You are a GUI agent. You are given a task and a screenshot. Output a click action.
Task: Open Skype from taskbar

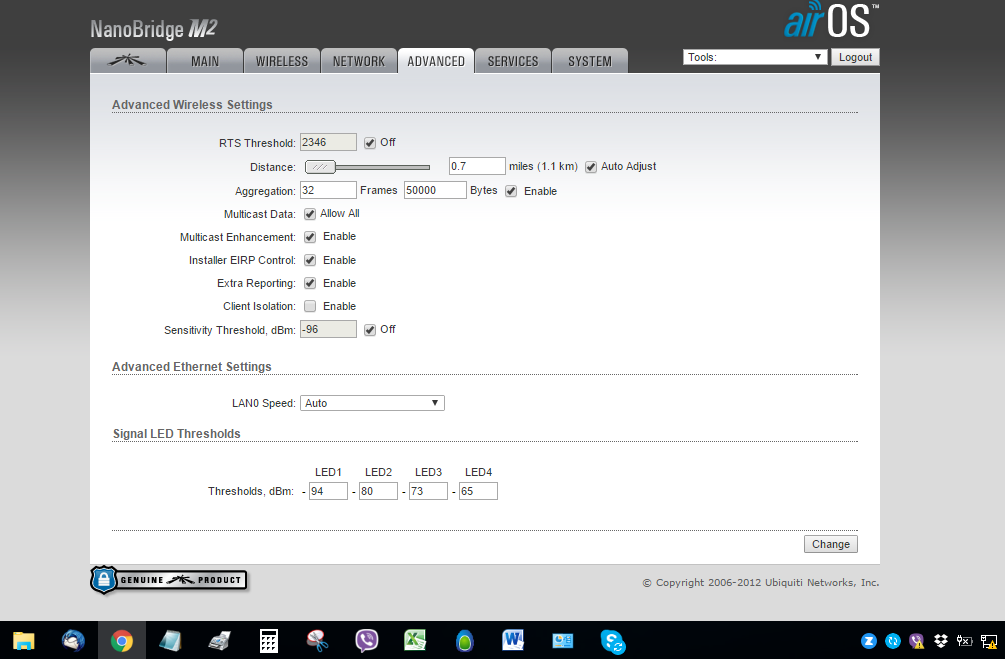[x=612, y=640]
